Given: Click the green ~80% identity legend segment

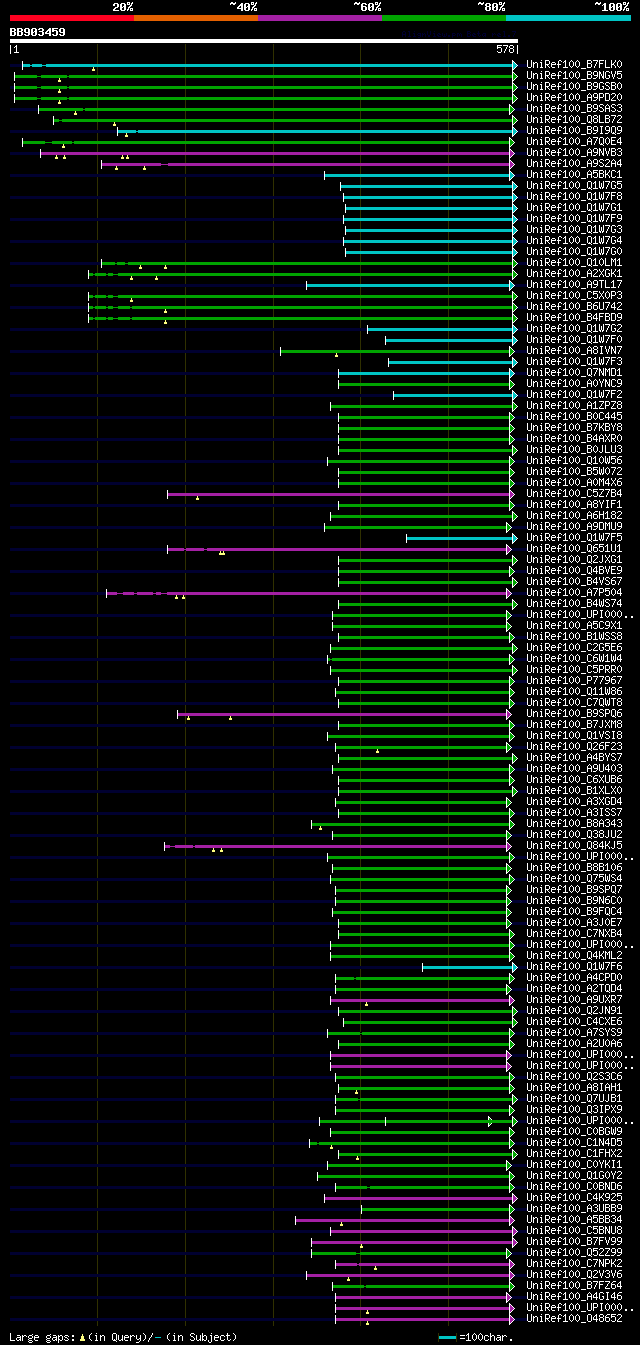Looking at the screenshot, I should point(444,17).
